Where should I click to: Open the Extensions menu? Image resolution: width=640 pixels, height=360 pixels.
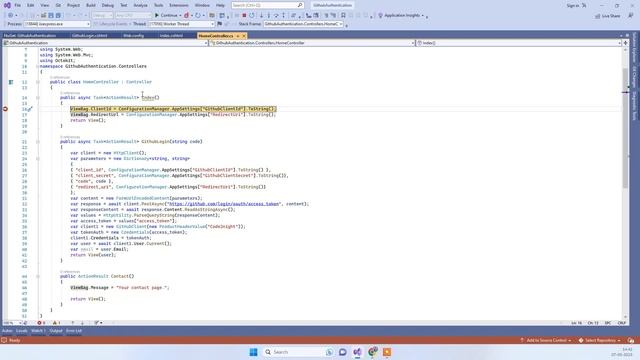click(179, 5)
